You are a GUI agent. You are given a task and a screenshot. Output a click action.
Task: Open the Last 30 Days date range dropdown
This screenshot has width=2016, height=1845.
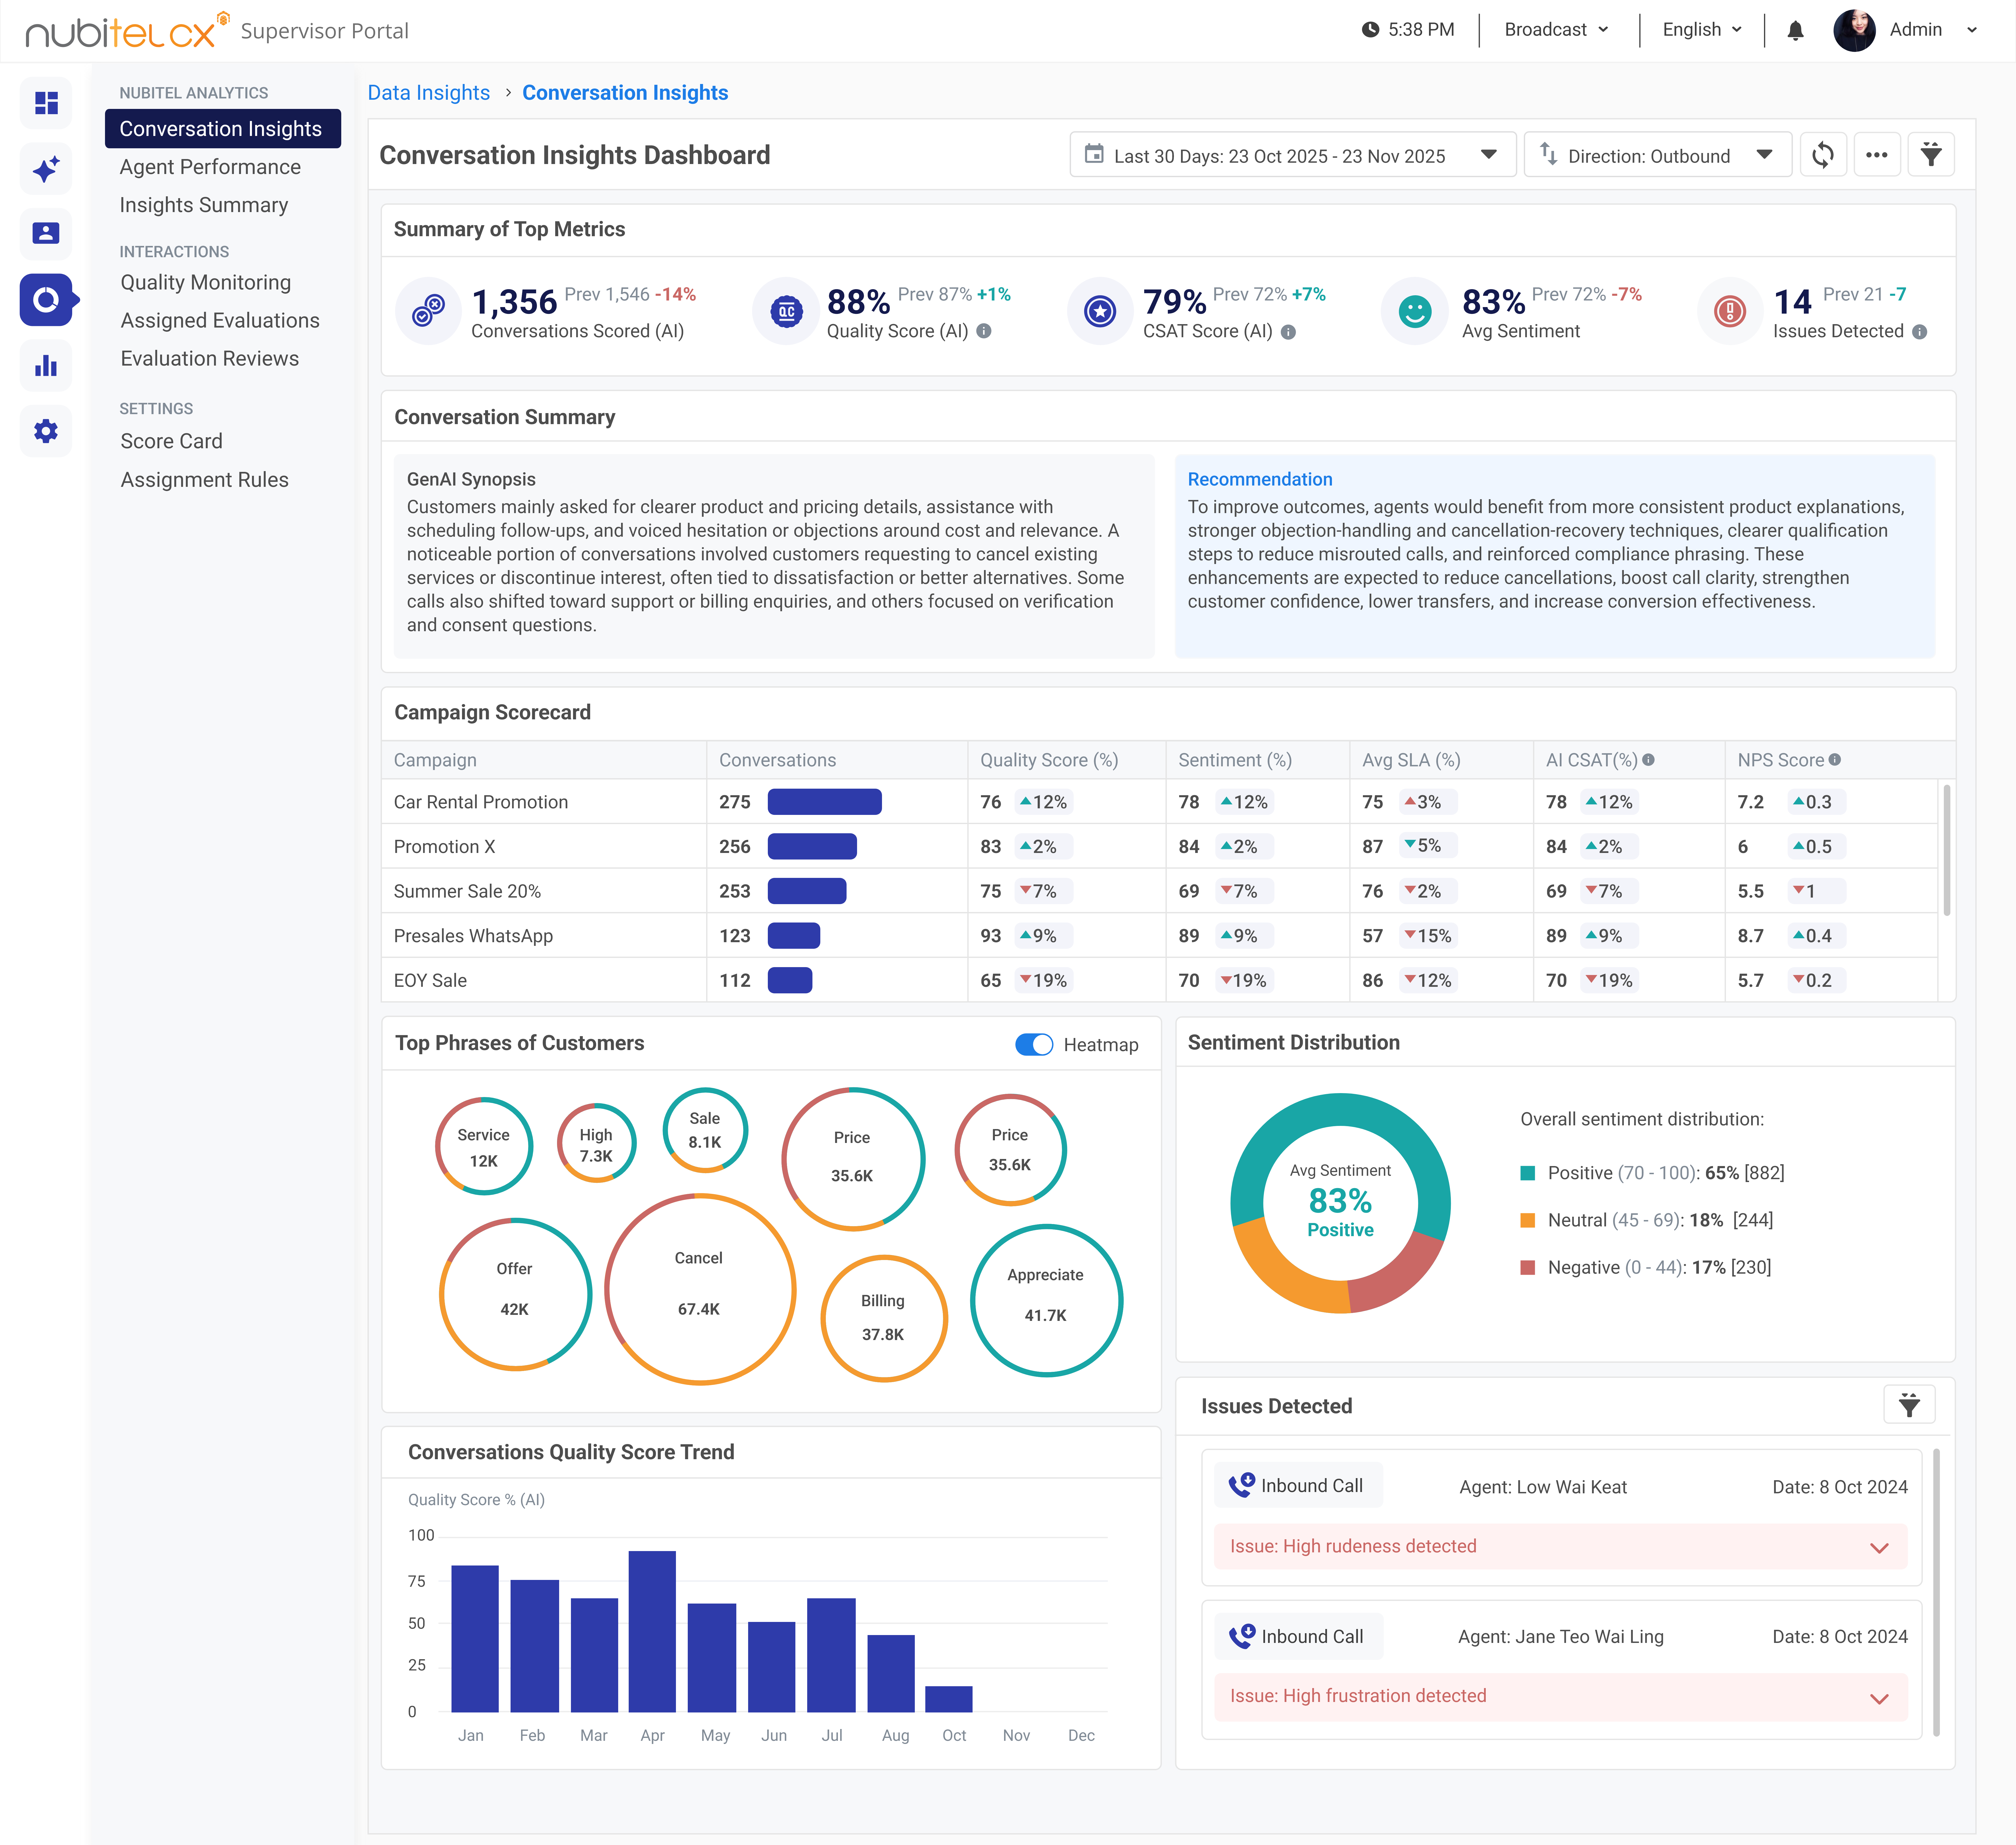pyautogui.click(x=1293, y=155)
